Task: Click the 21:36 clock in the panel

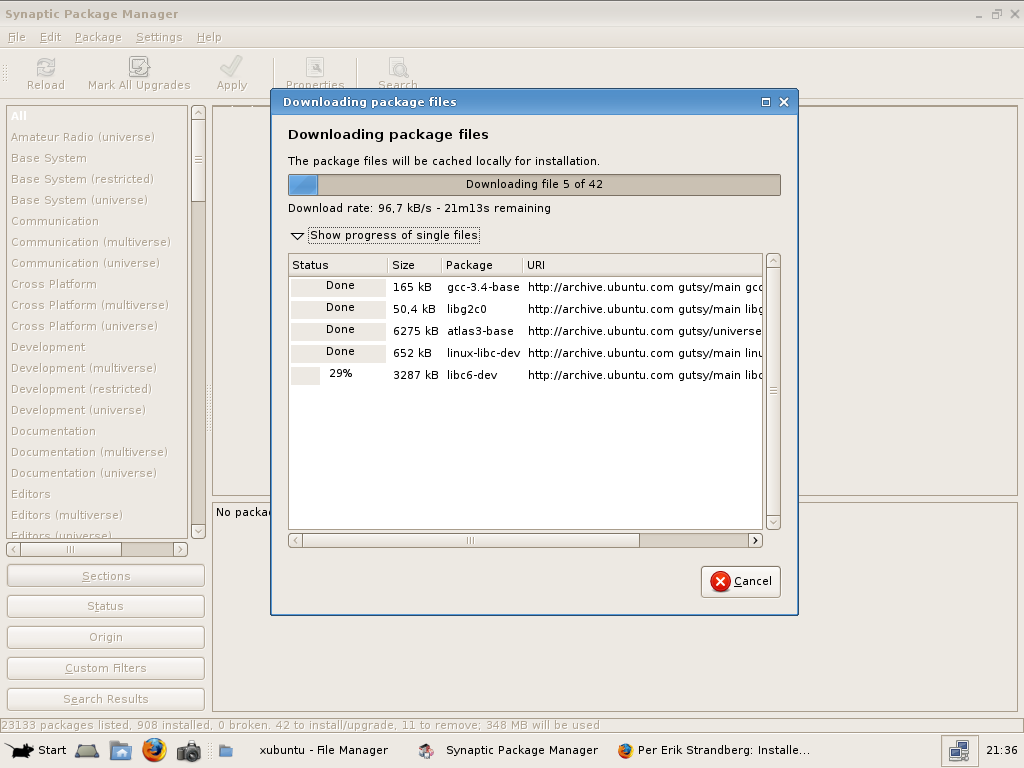Action: (1001, 750)
